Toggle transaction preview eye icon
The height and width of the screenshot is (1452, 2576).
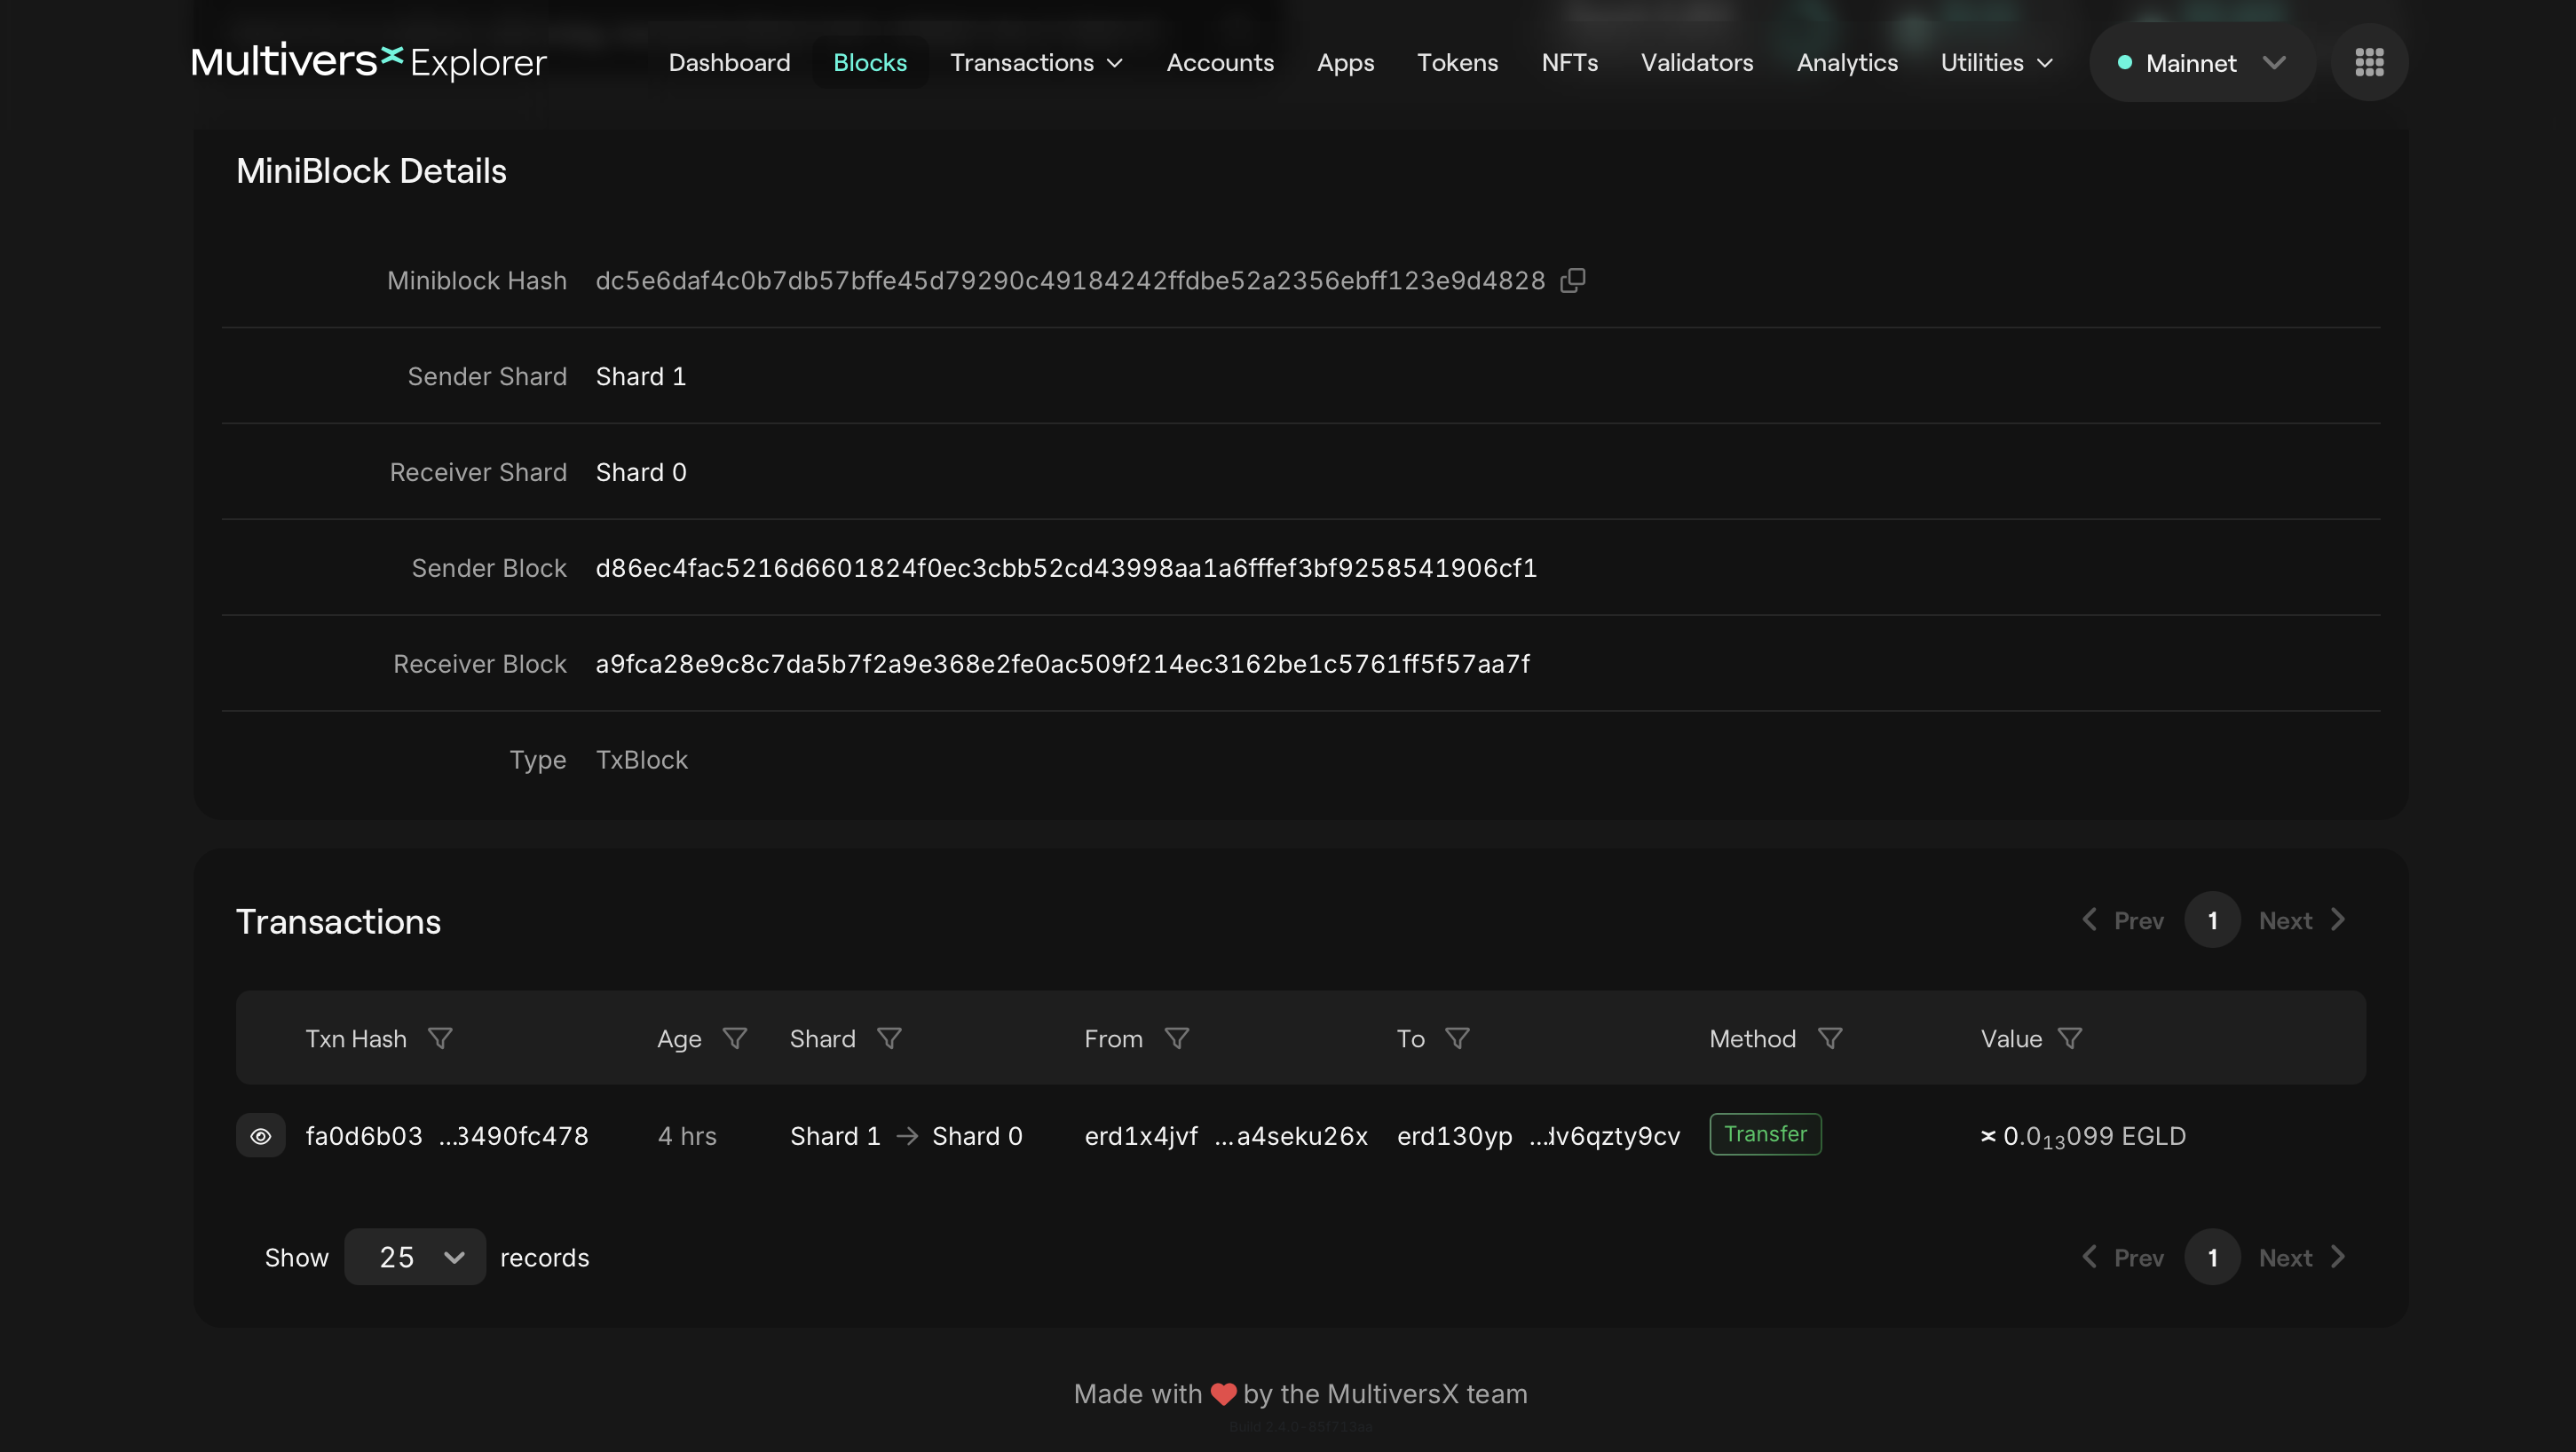pyautogui.click(x=261, y=1135)
